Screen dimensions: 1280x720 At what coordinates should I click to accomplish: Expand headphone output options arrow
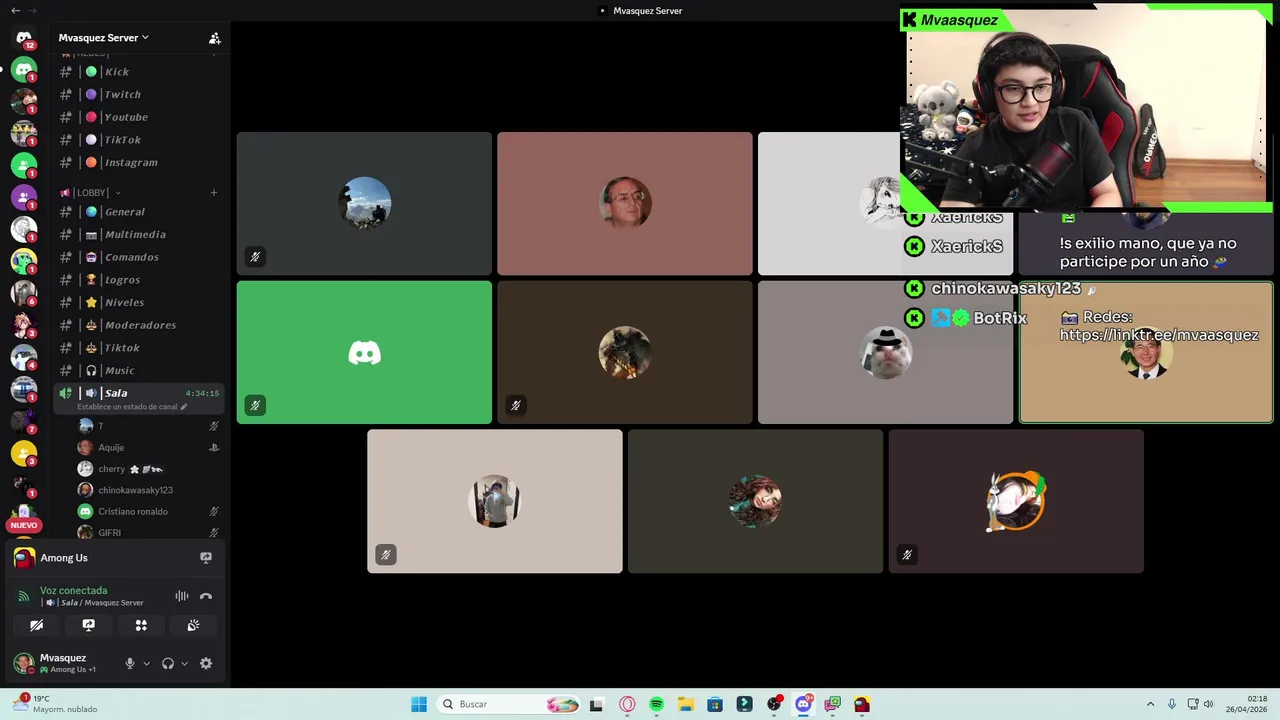[x=184, y=663]
